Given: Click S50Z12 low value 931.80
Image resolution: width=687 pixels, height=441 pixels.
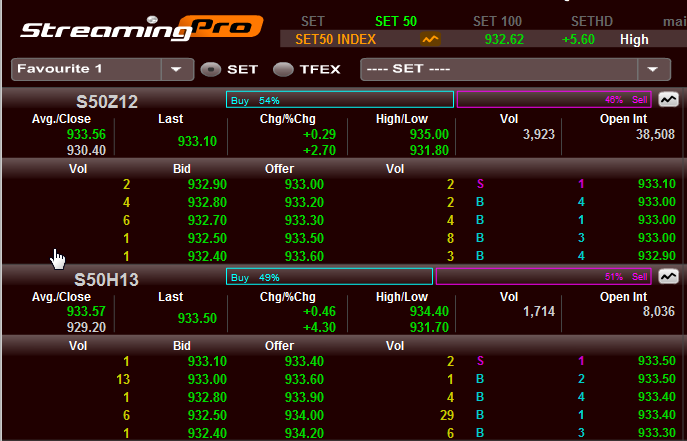Looking at the screenshot, I should pos(429,150).
